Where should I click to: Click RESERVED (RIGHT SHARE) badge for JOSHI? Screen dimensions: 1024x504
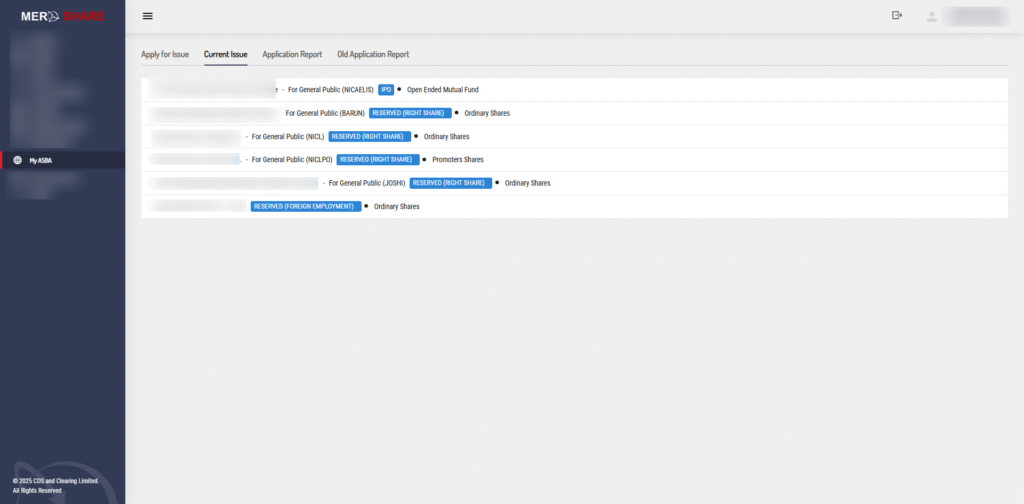click(451, 183)
